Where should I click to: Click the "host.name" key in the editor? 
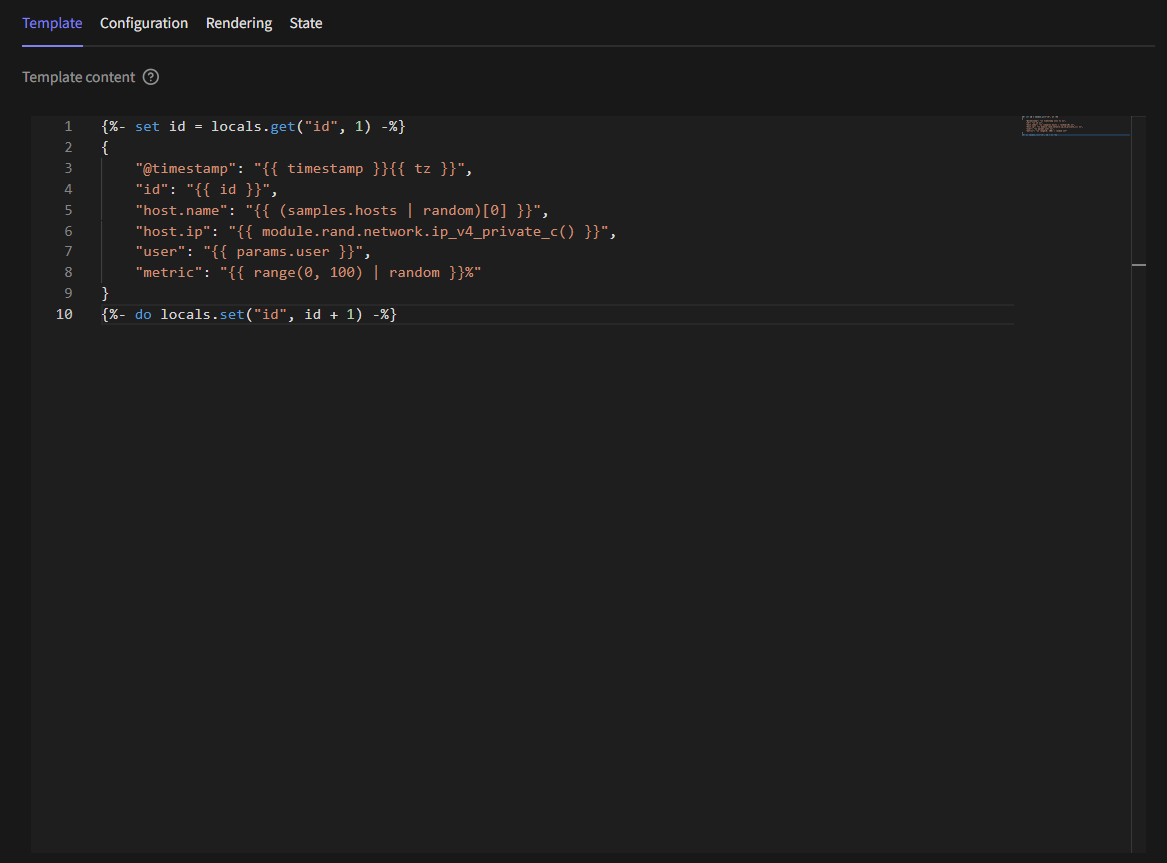181,210
